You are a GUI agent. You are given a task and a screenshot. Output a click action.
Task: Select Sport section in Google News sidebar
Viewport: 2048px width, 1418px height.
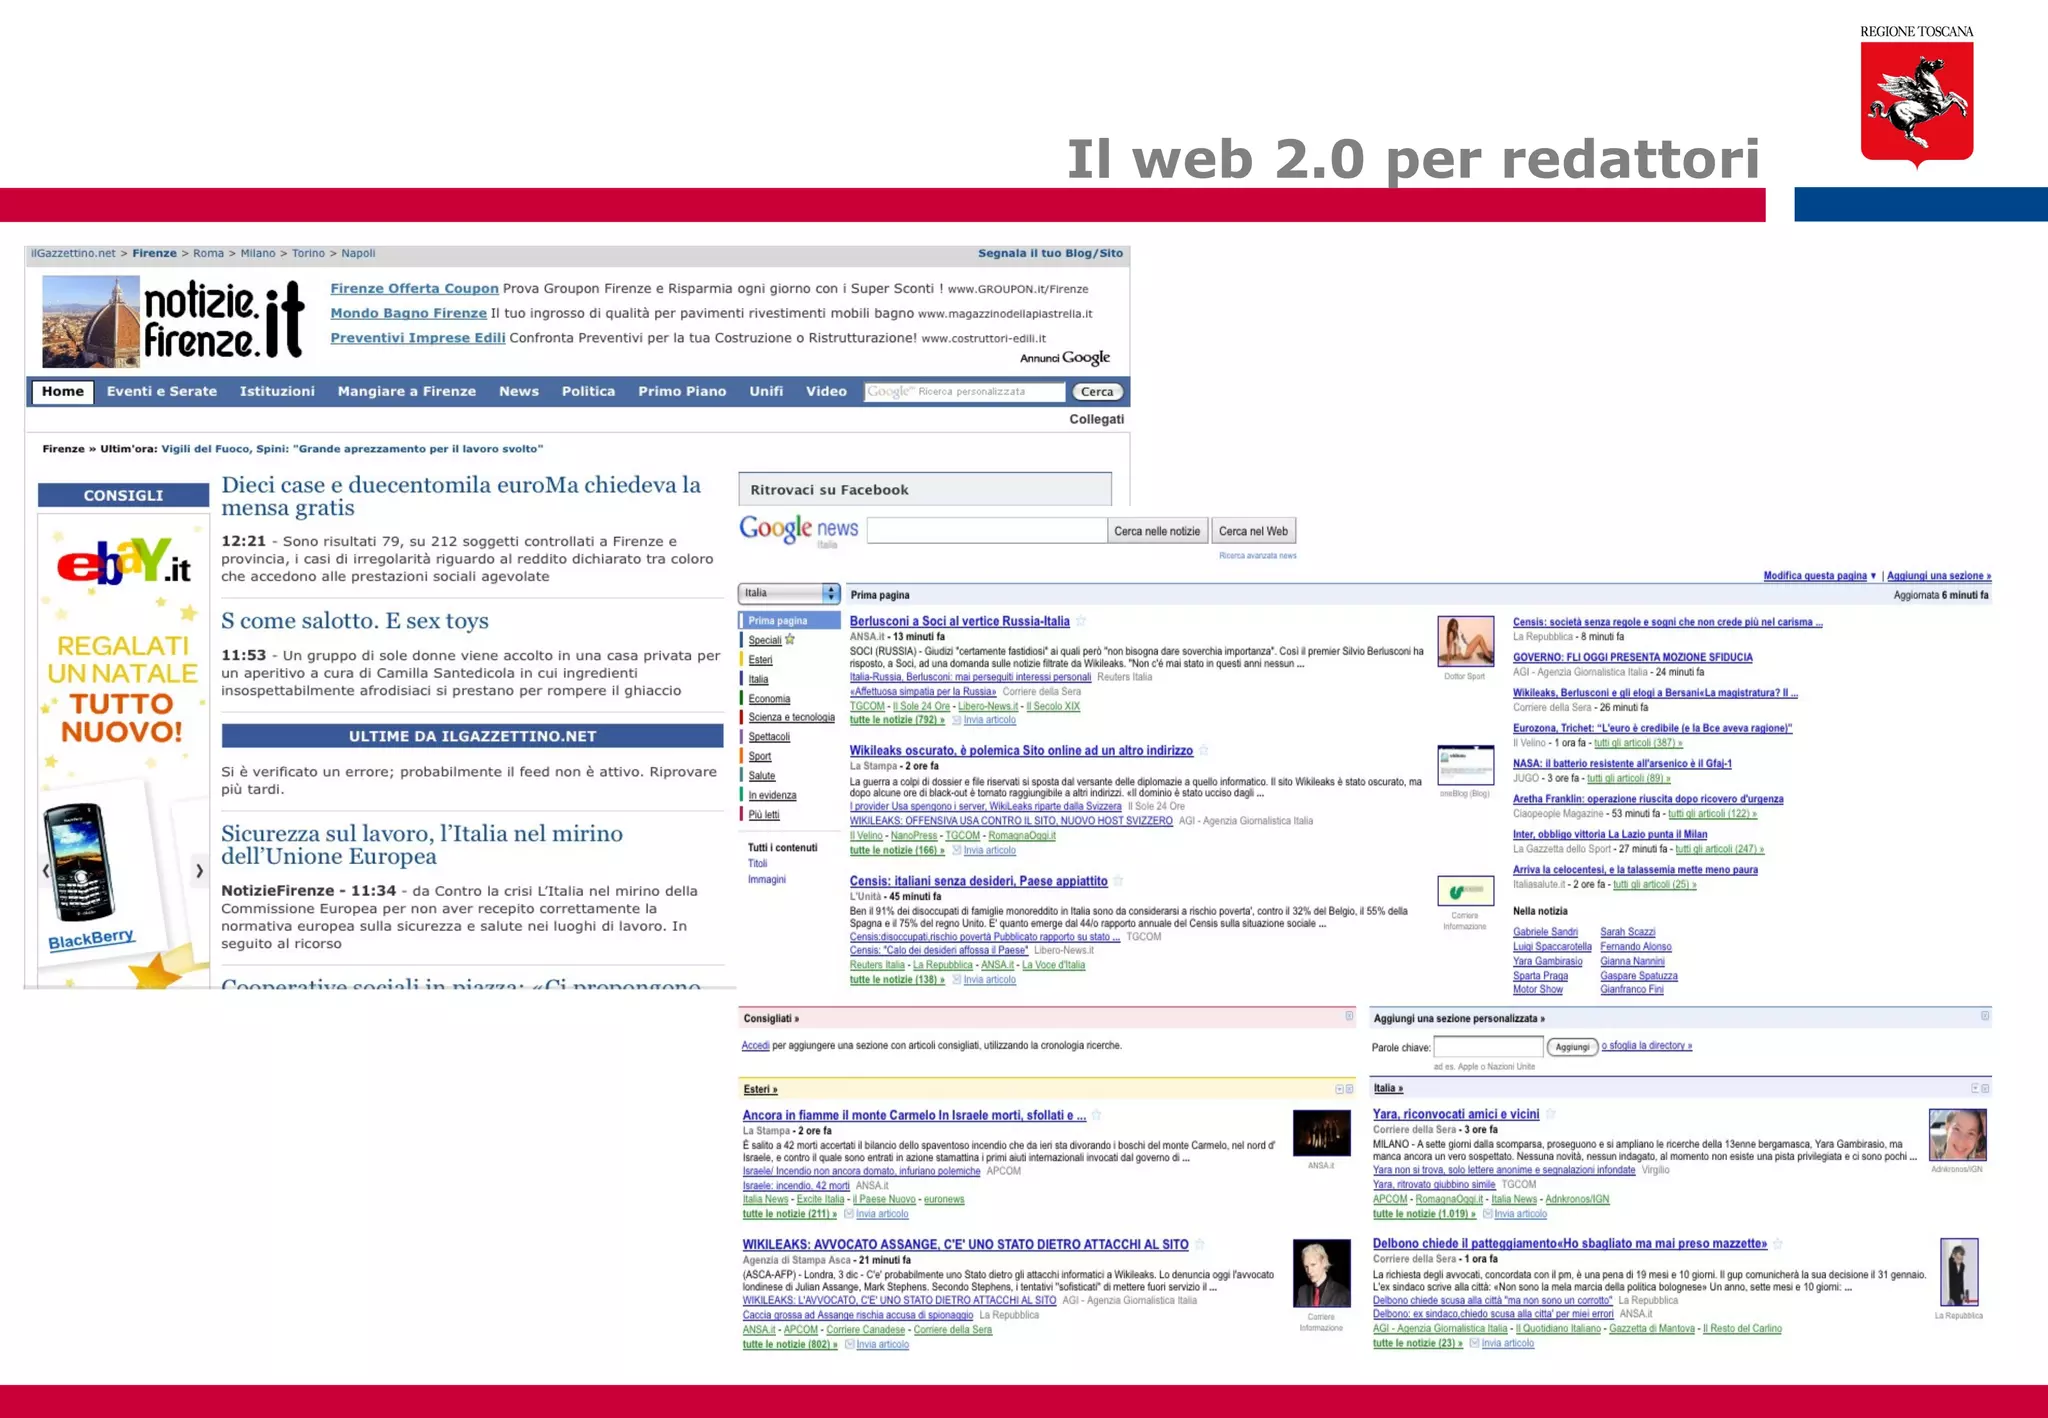[x=760, y=757]
